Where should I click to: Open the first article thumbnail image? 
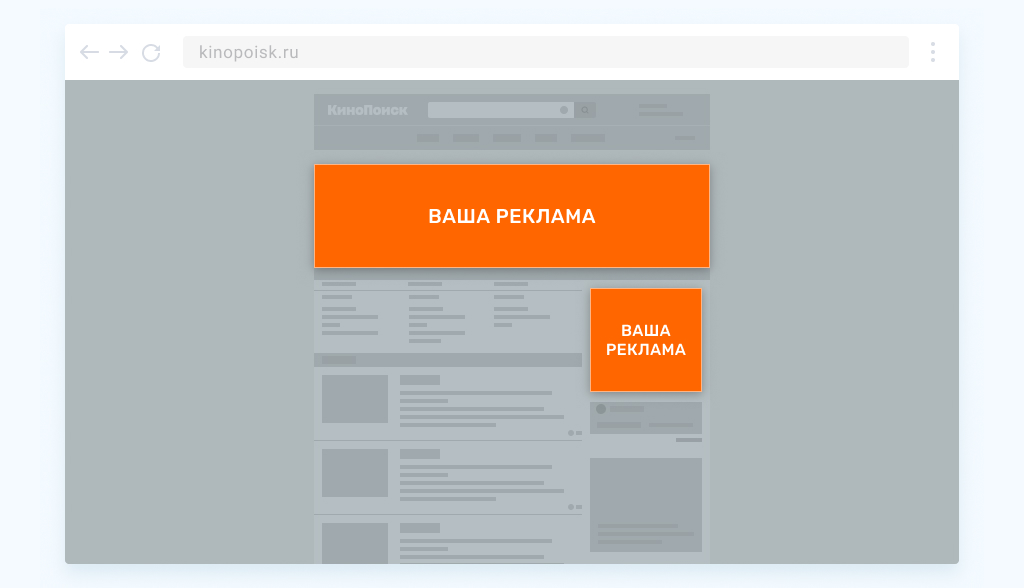pyautogui.click(x=355, y=399)
